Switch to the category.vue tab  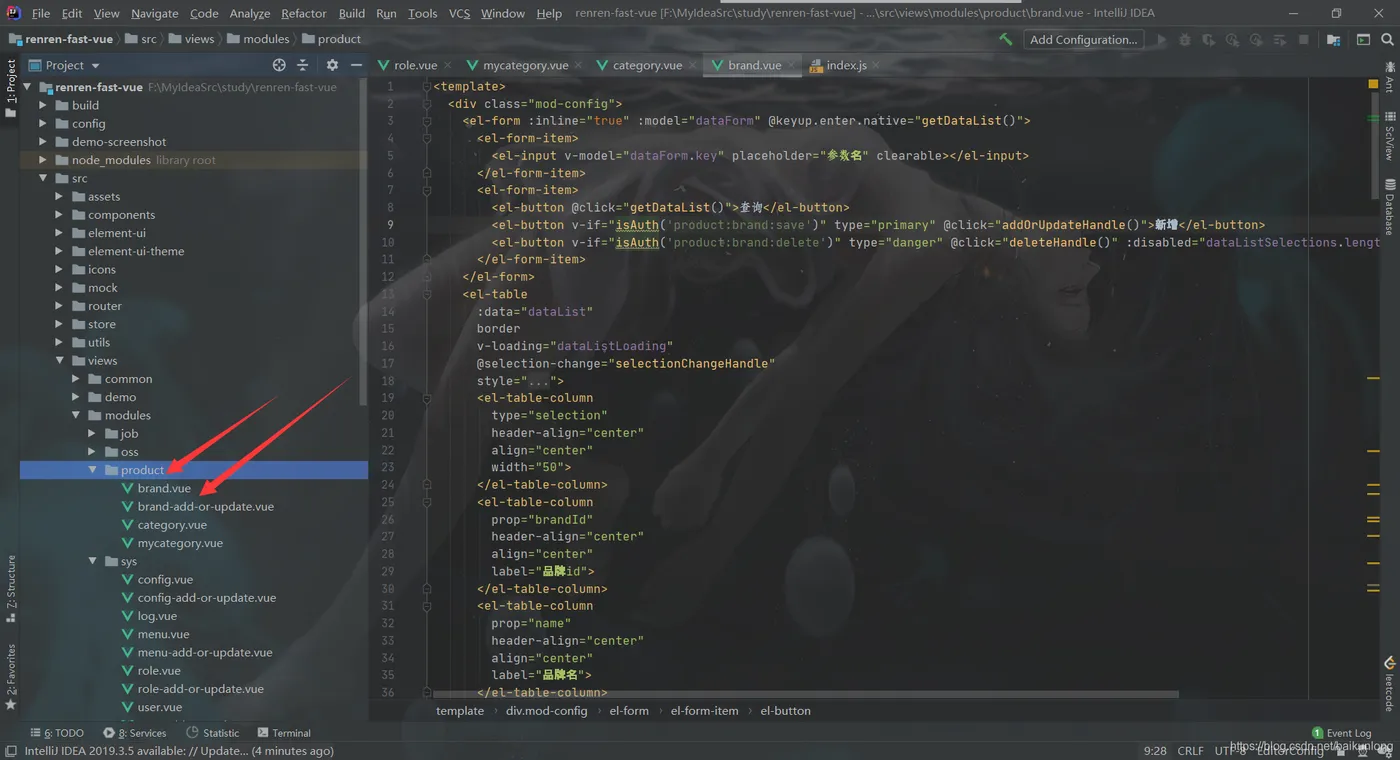[x=647, y=65]
